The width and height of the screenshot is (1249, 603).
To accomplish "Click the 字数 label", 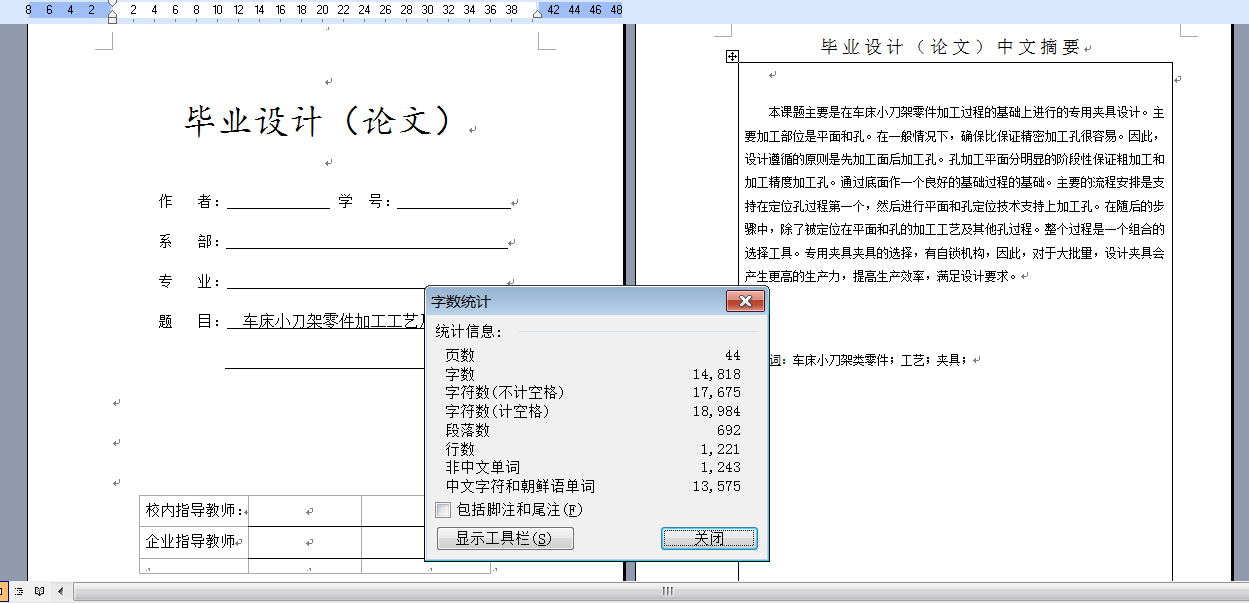I will (460, 374).
